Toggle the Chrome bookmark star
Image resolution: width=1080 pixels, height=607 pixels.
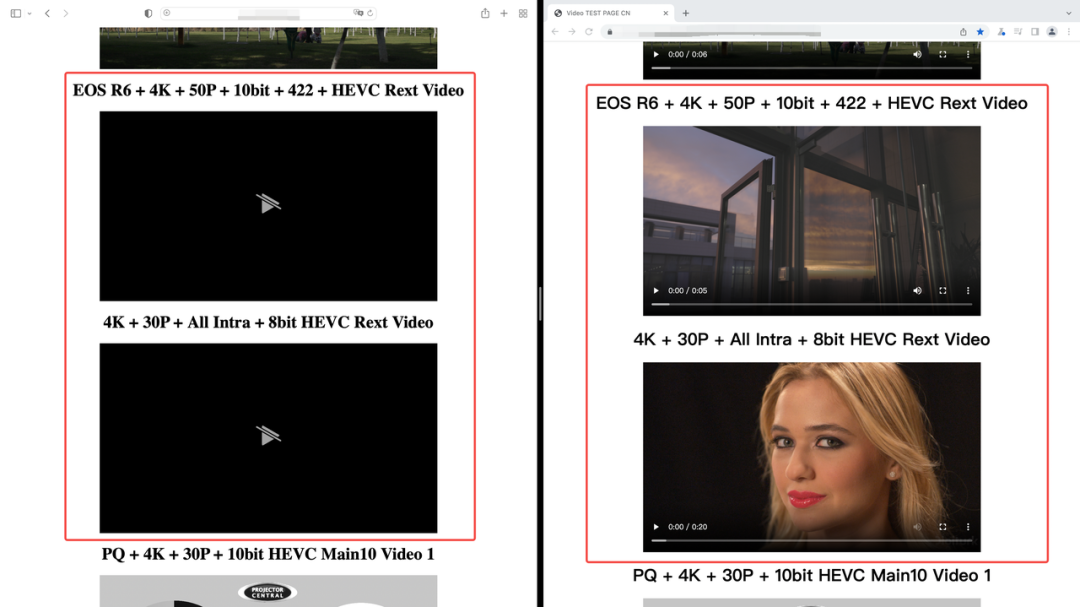tap(980, 32)
